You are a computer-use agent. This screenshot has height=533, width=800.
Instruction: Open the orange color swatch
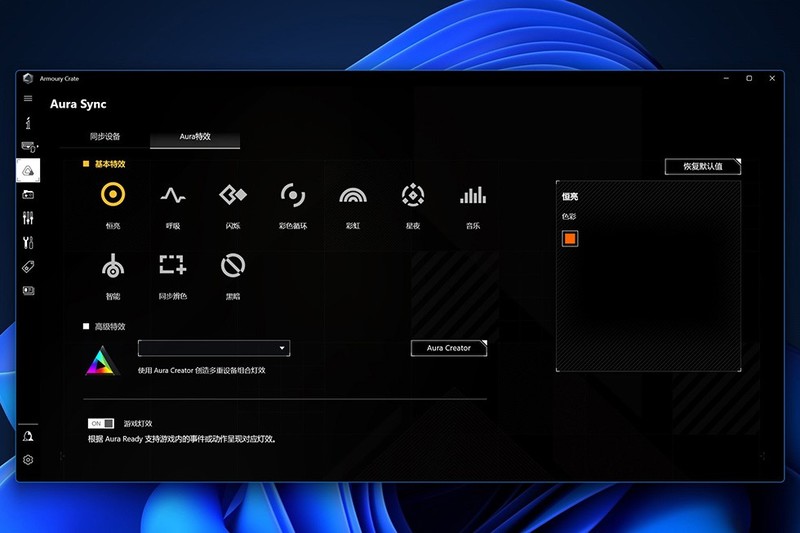tap(570, 238)
